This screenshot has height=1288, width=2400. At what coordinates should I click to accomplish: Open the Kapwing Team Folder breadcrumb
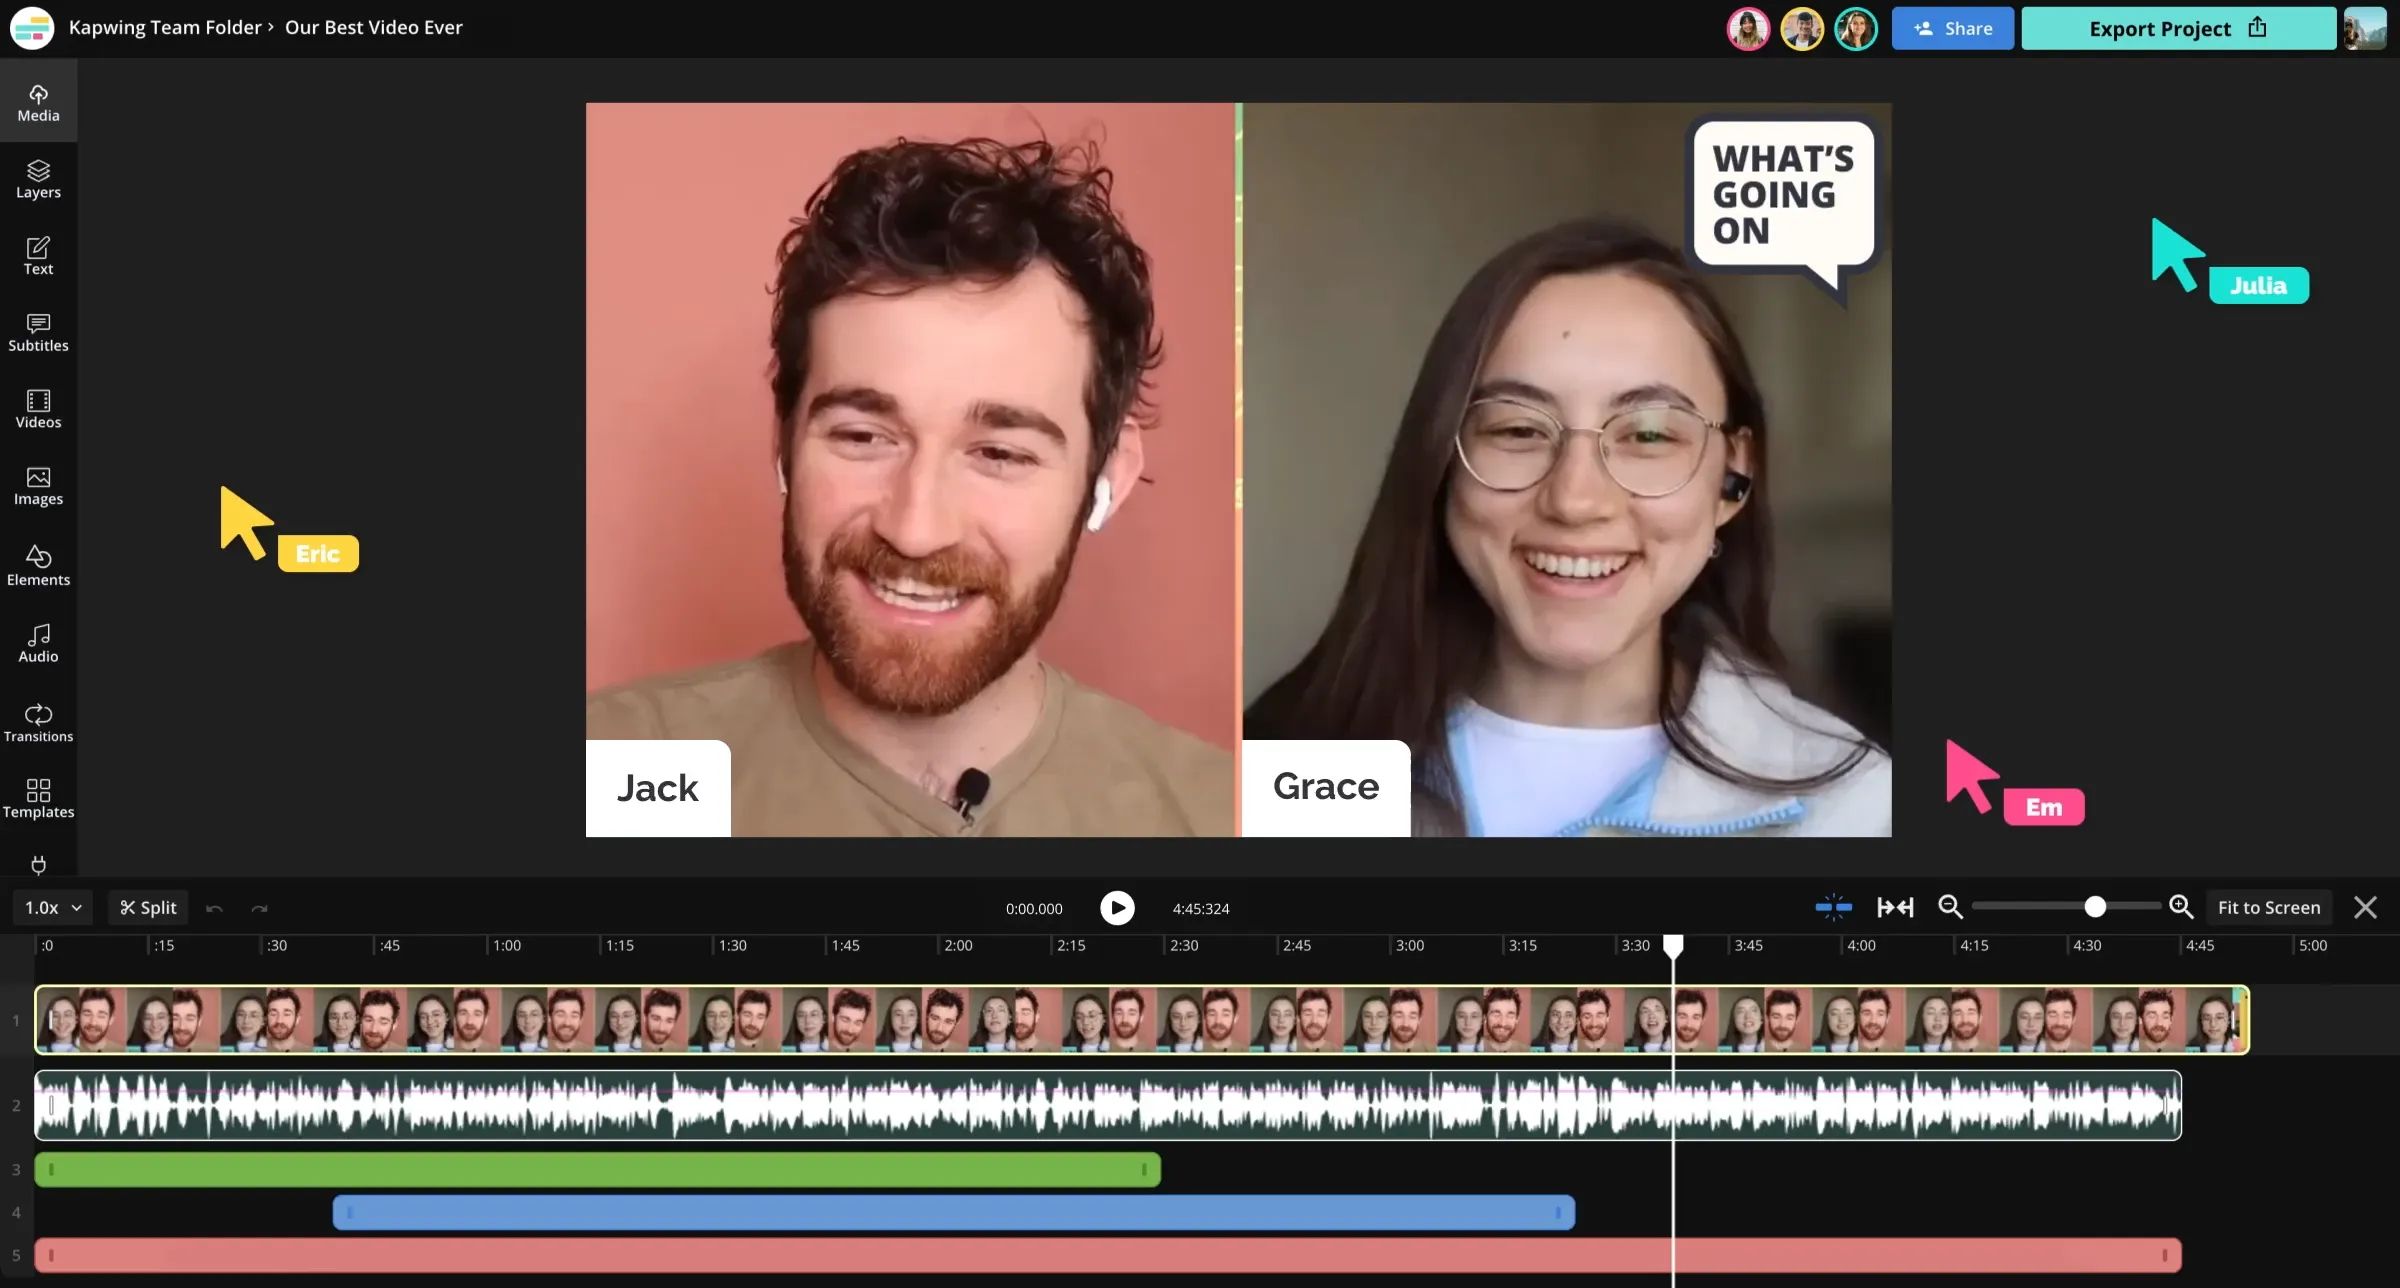pyautogui.click(x=165, y=27)
